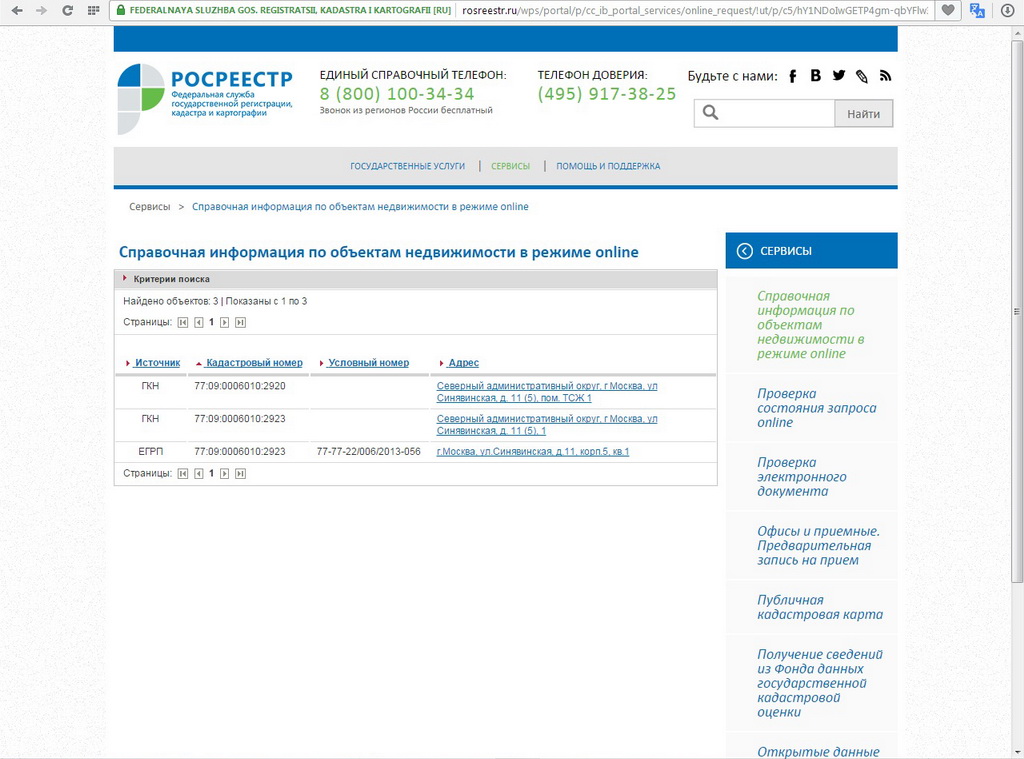
Task: Click the Rosreestr logo
Action: pos(205,96)
